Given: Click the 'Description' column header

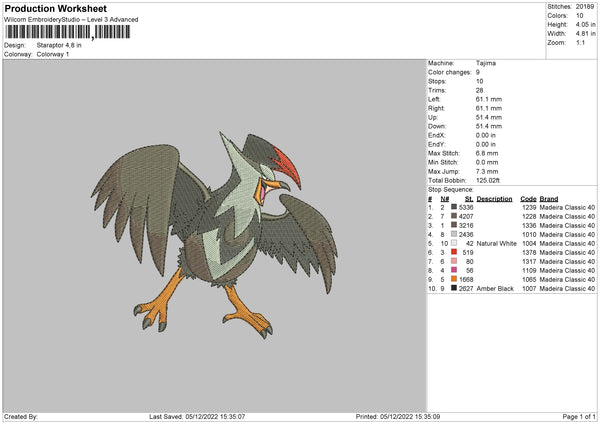Looking at the screenshot, I should pyautogui.click(x=494, y=199).
